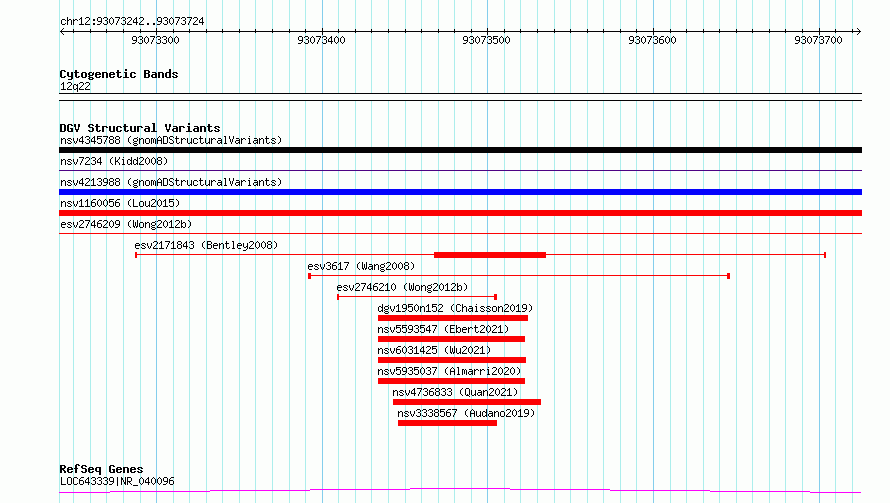This screenshot has width=890, height=503.
Task: Click the ruler's right arrow end
Action: [x=858, y=31]
